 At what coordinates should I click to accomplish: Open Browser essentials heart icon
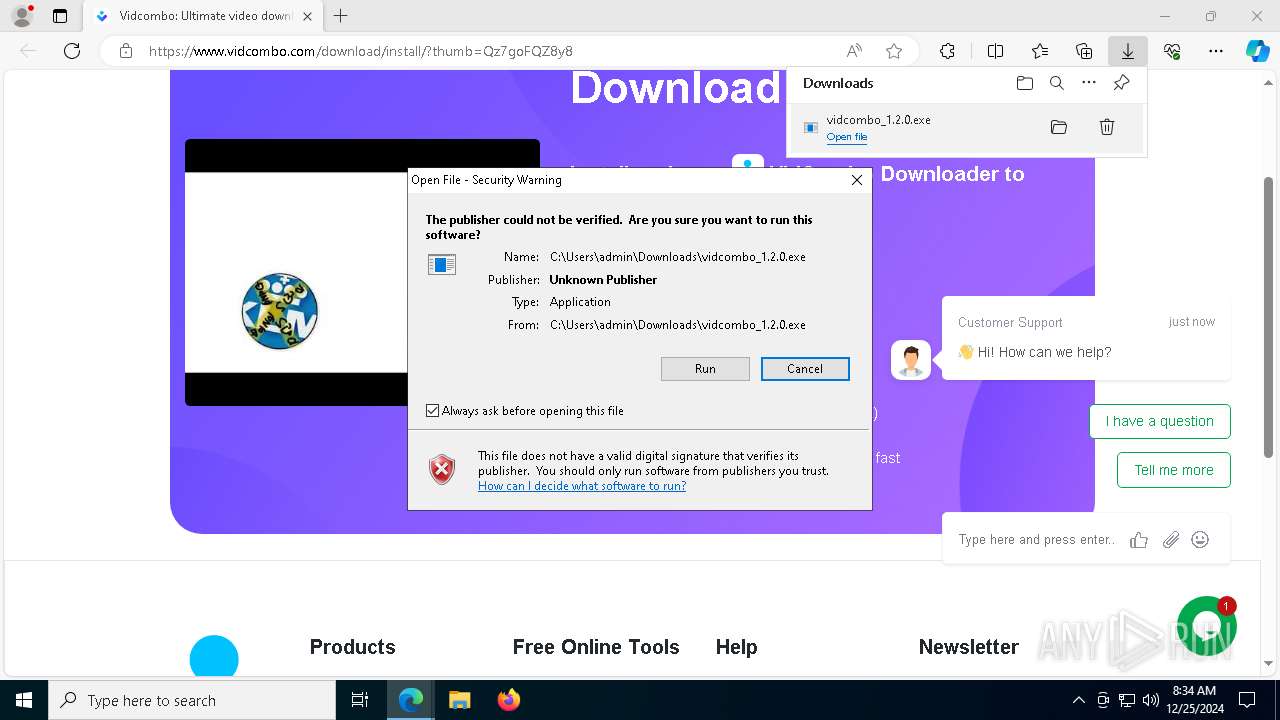tap(1172, 51)
